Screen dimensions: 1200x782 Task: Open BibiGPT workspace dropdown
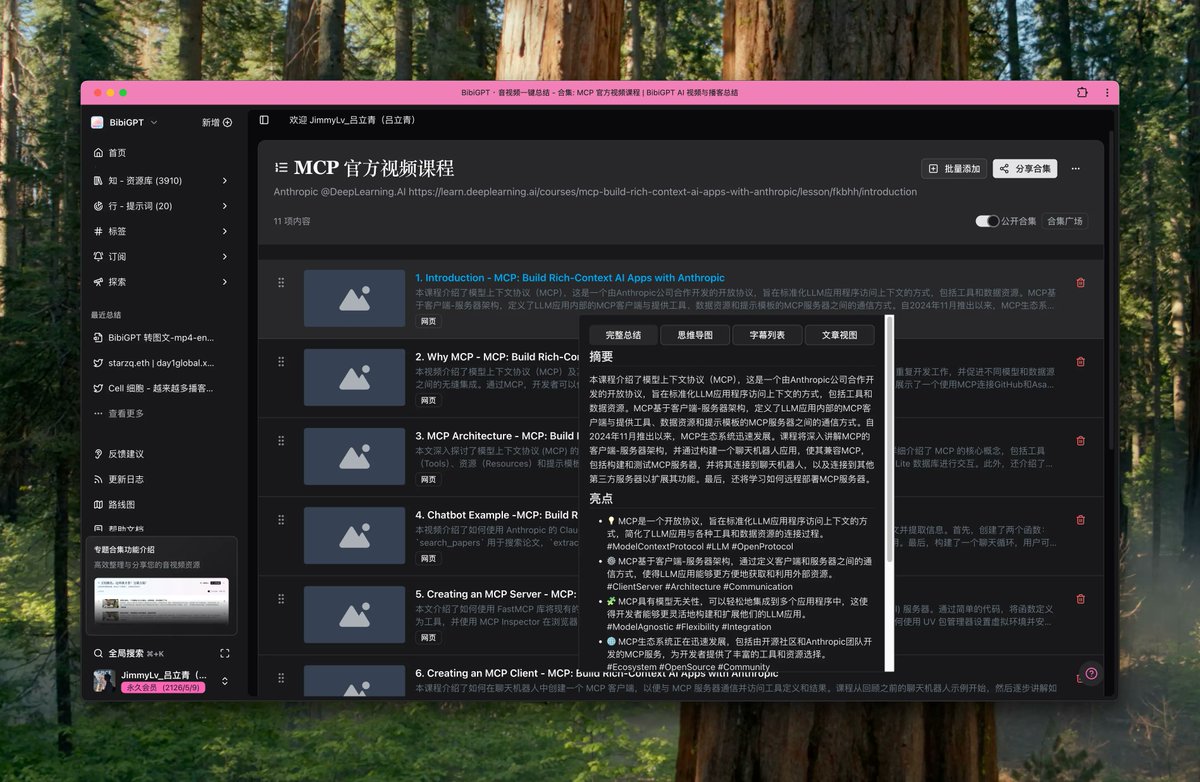(x=125, y=122)
